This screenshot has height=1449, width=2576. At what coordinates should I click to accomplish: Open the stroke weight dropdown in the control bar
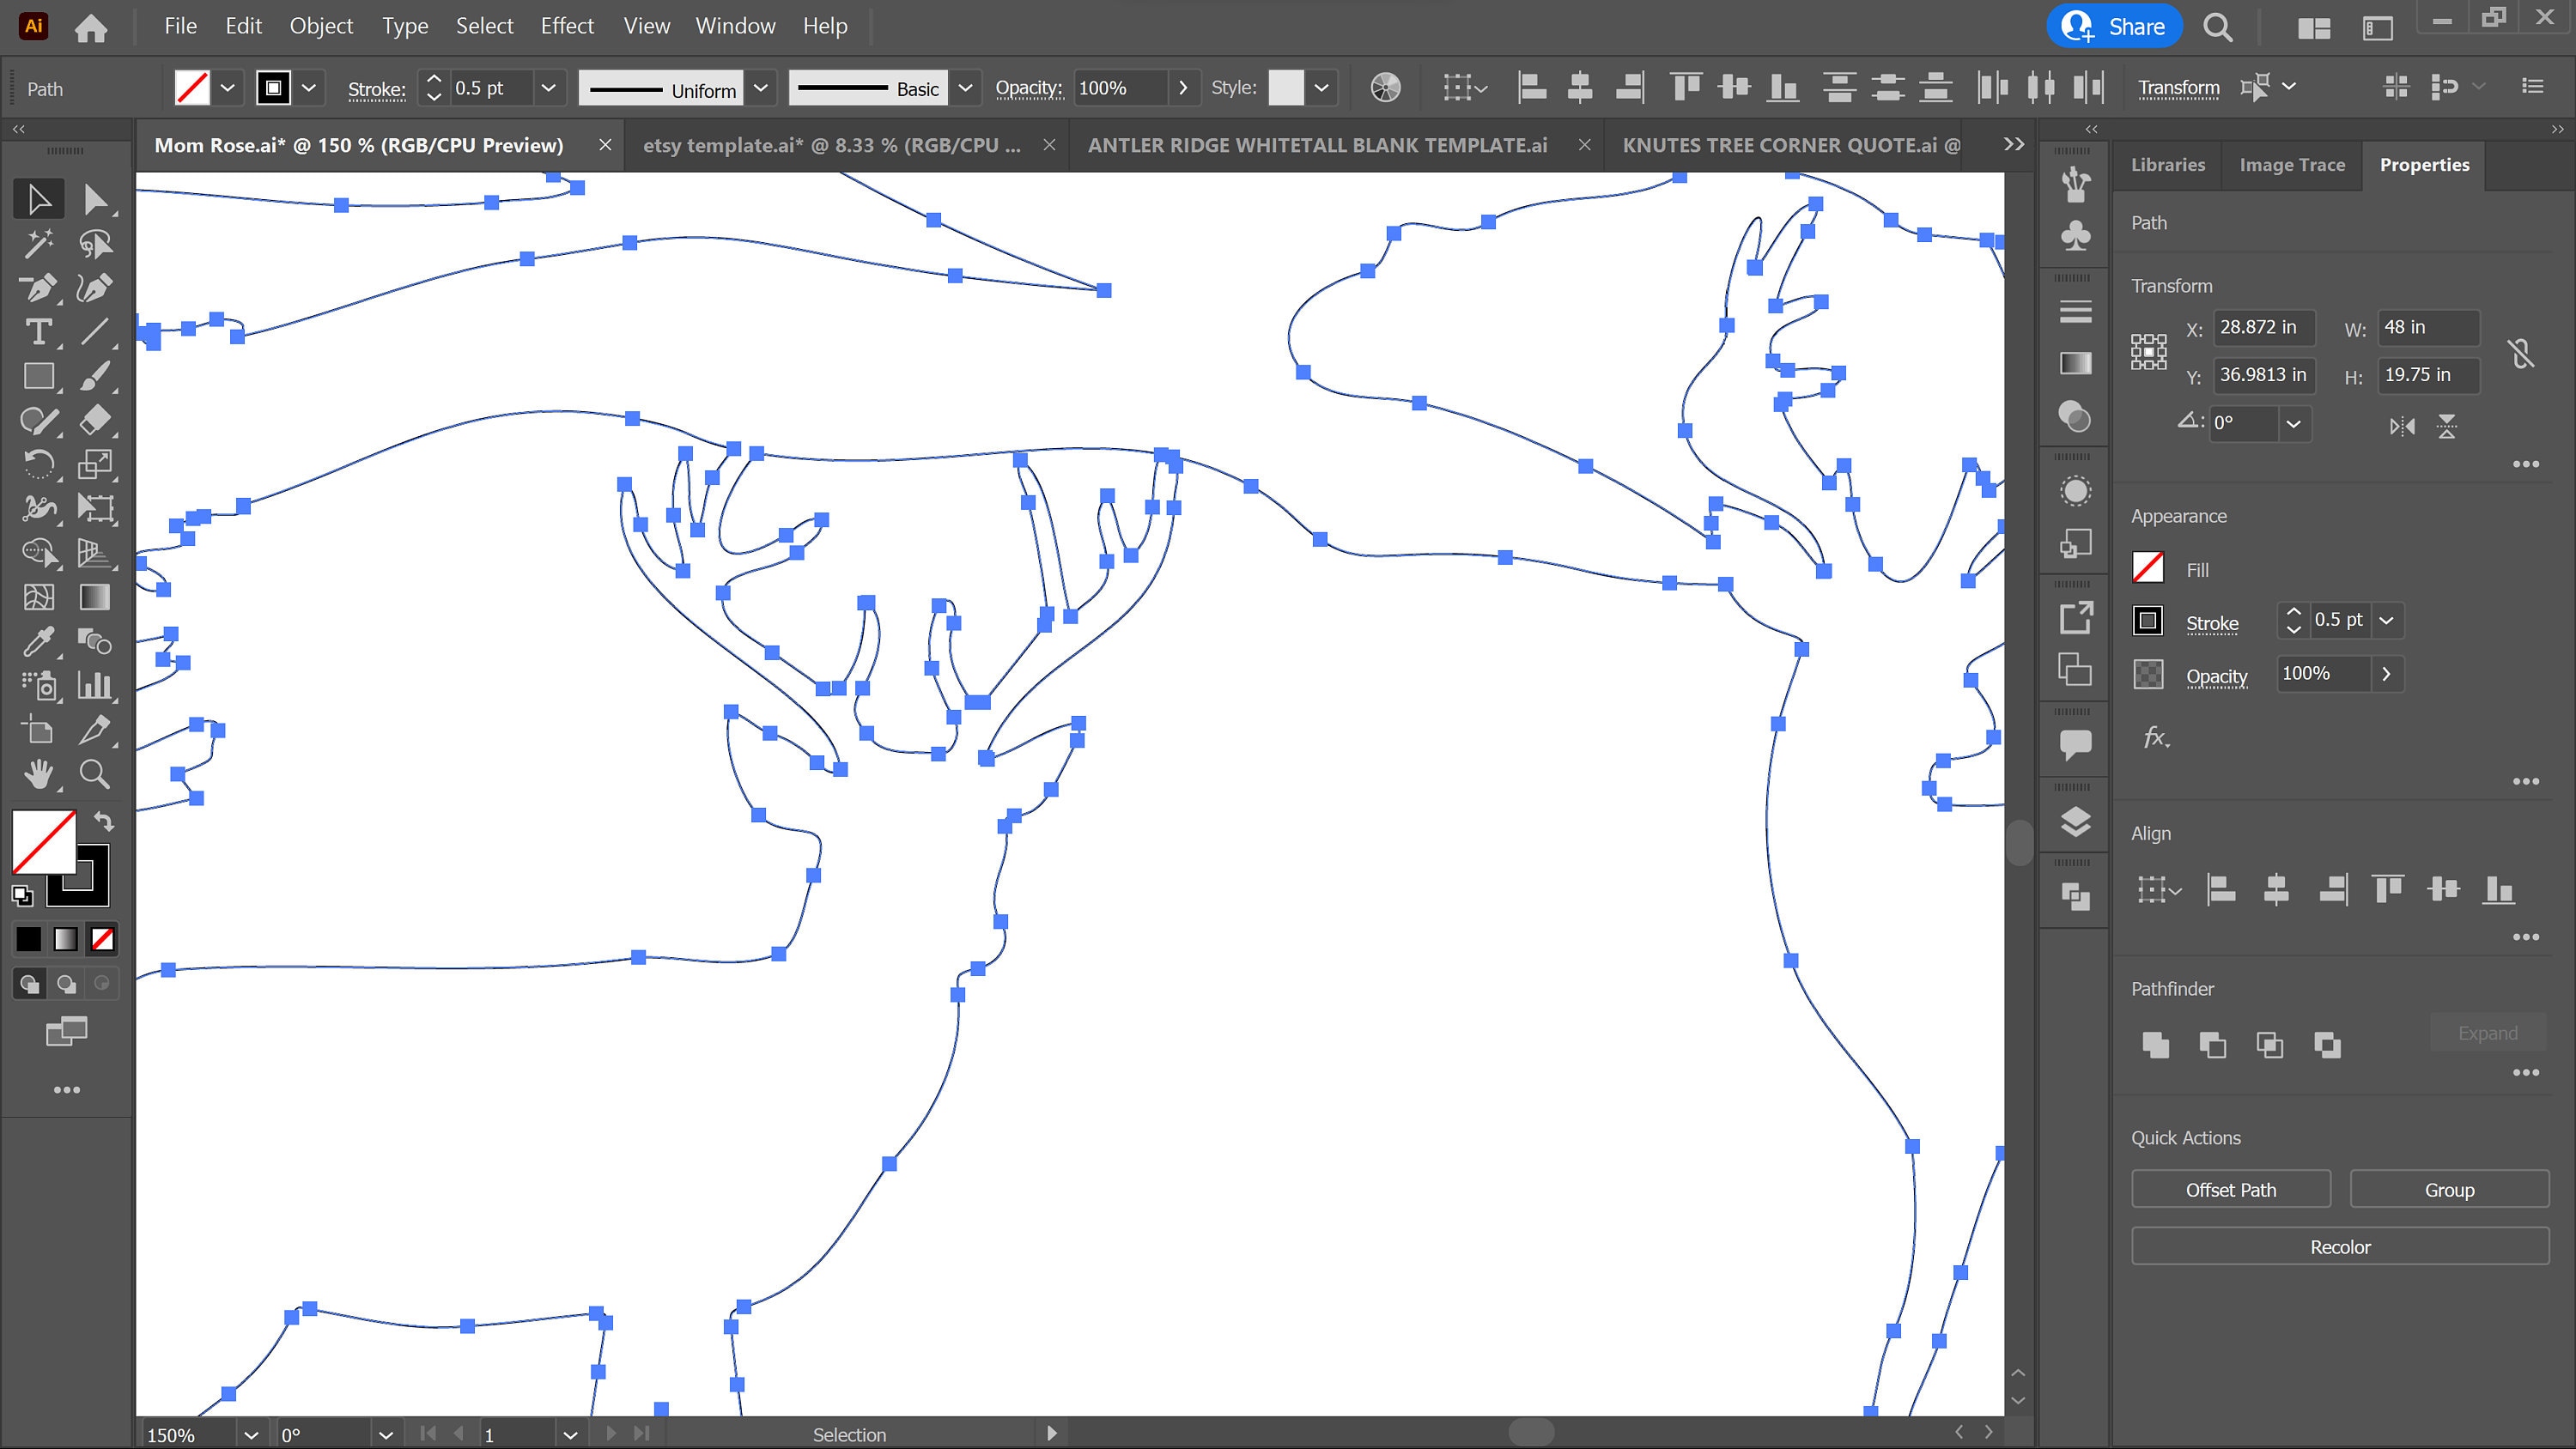point(549,88)
